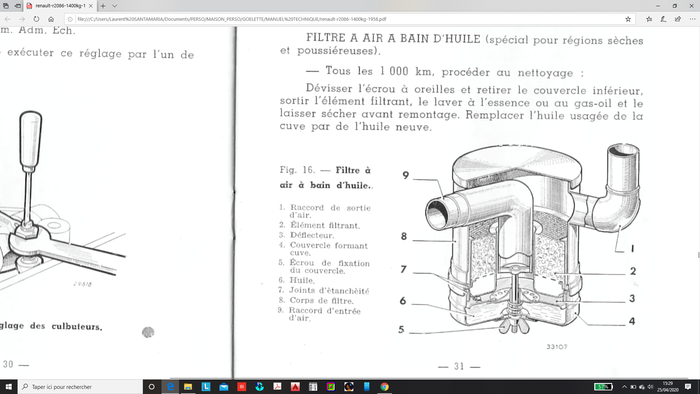The width and height of the screenshot is (700, 394).
Task: Show hidden system tray icons
Action: coord(624,387)
